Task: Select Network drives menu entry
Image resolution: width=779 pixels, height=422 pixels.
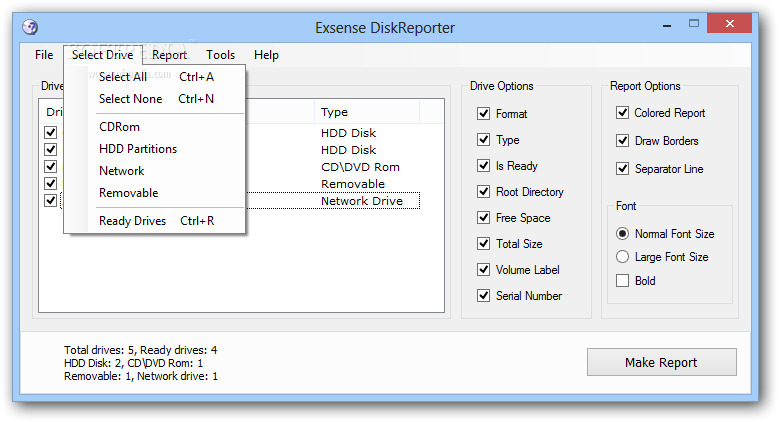Action: pyautogui.click(x=155, y=170)
